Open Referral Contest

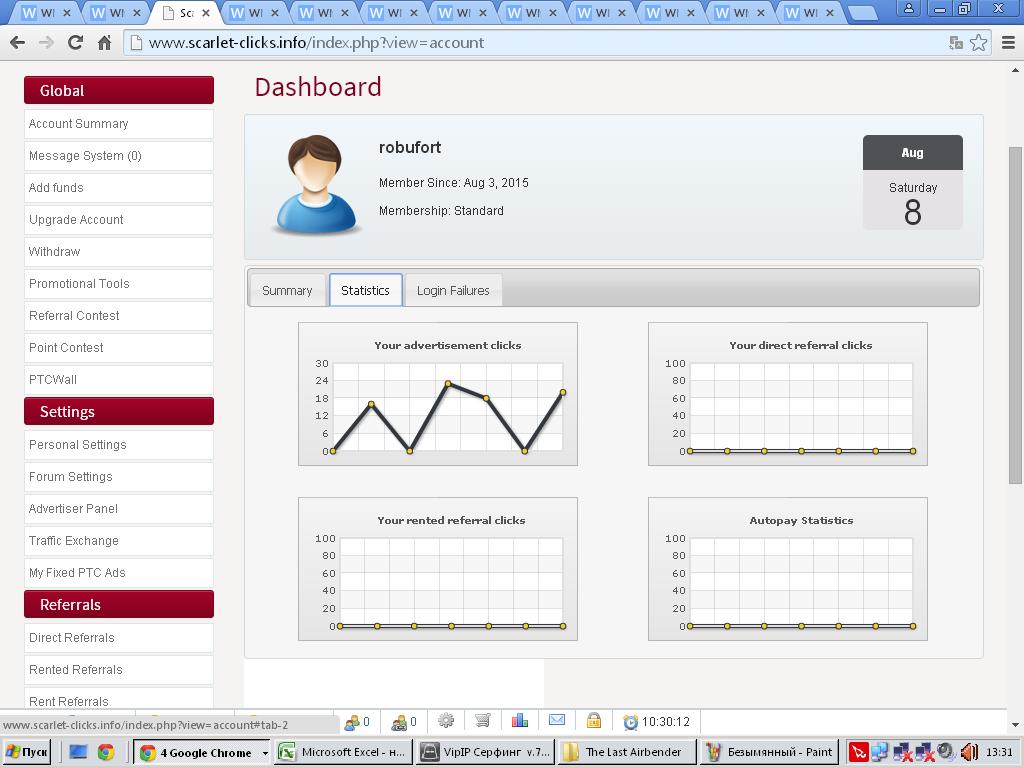119,316
